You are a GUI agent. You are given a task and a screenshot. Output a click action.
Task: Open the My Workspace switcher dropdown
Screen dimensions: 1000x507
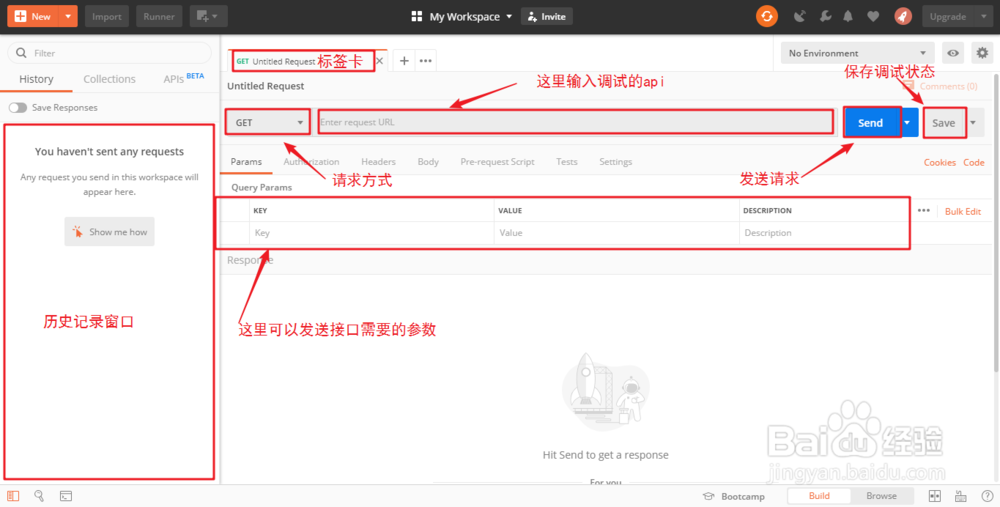[462, 17]
